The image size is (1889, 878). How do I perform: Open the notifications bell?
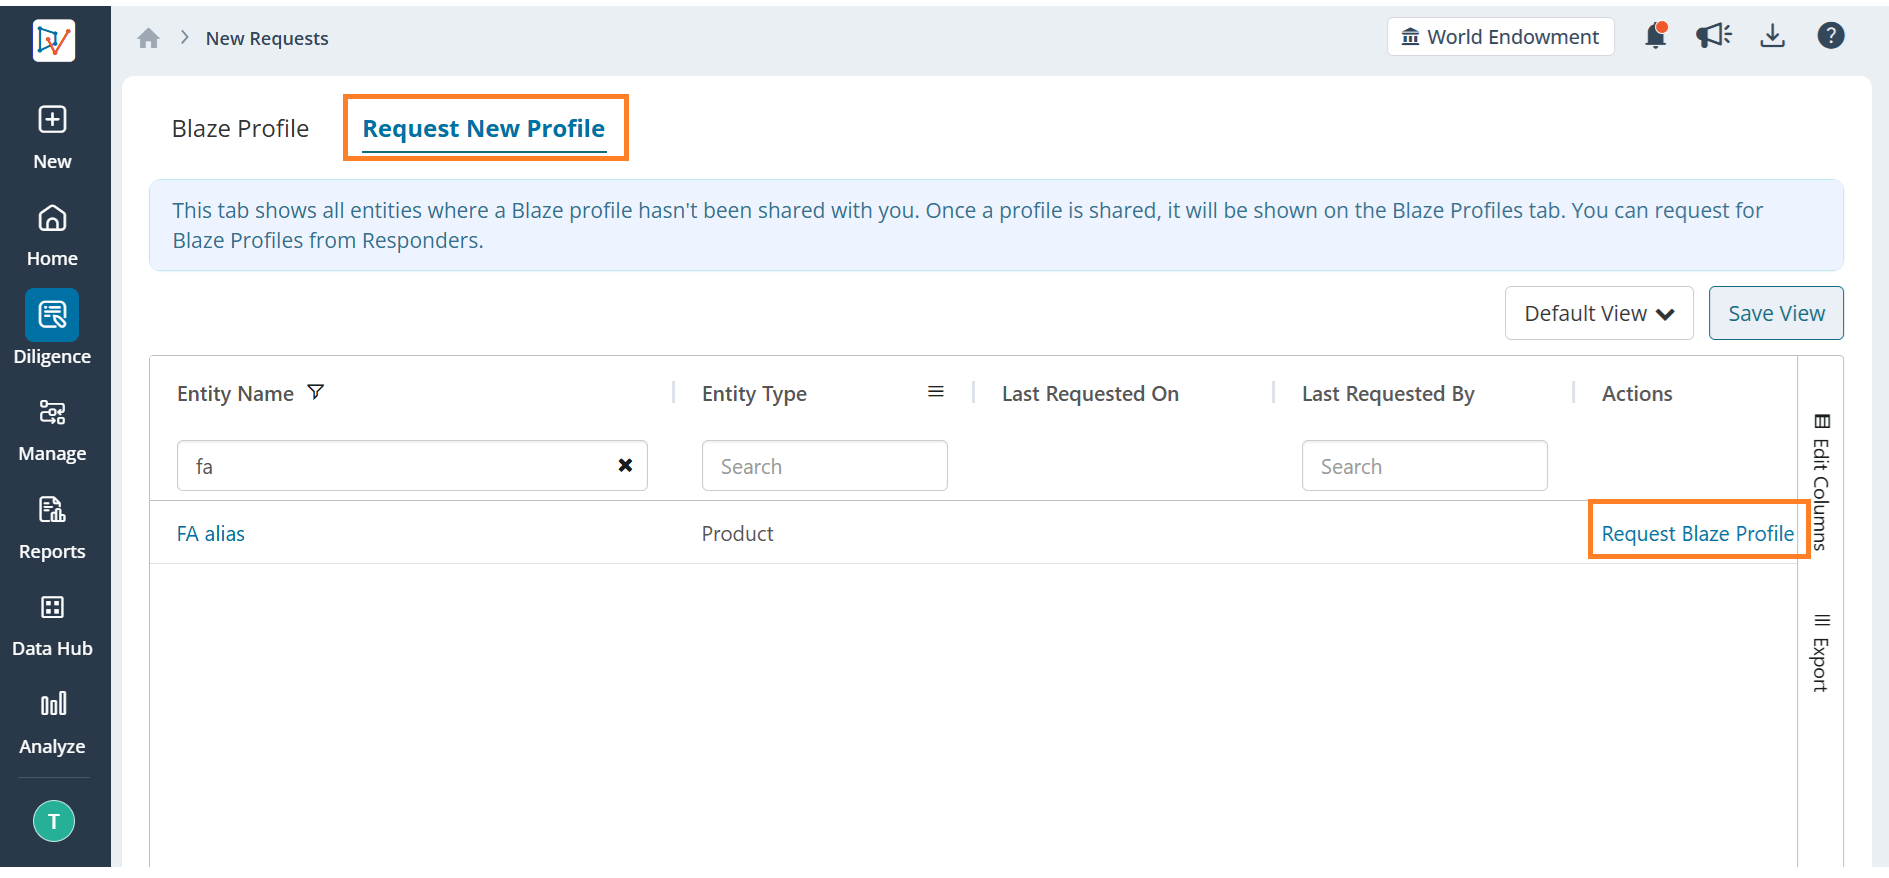click(x=1656, y=36)
